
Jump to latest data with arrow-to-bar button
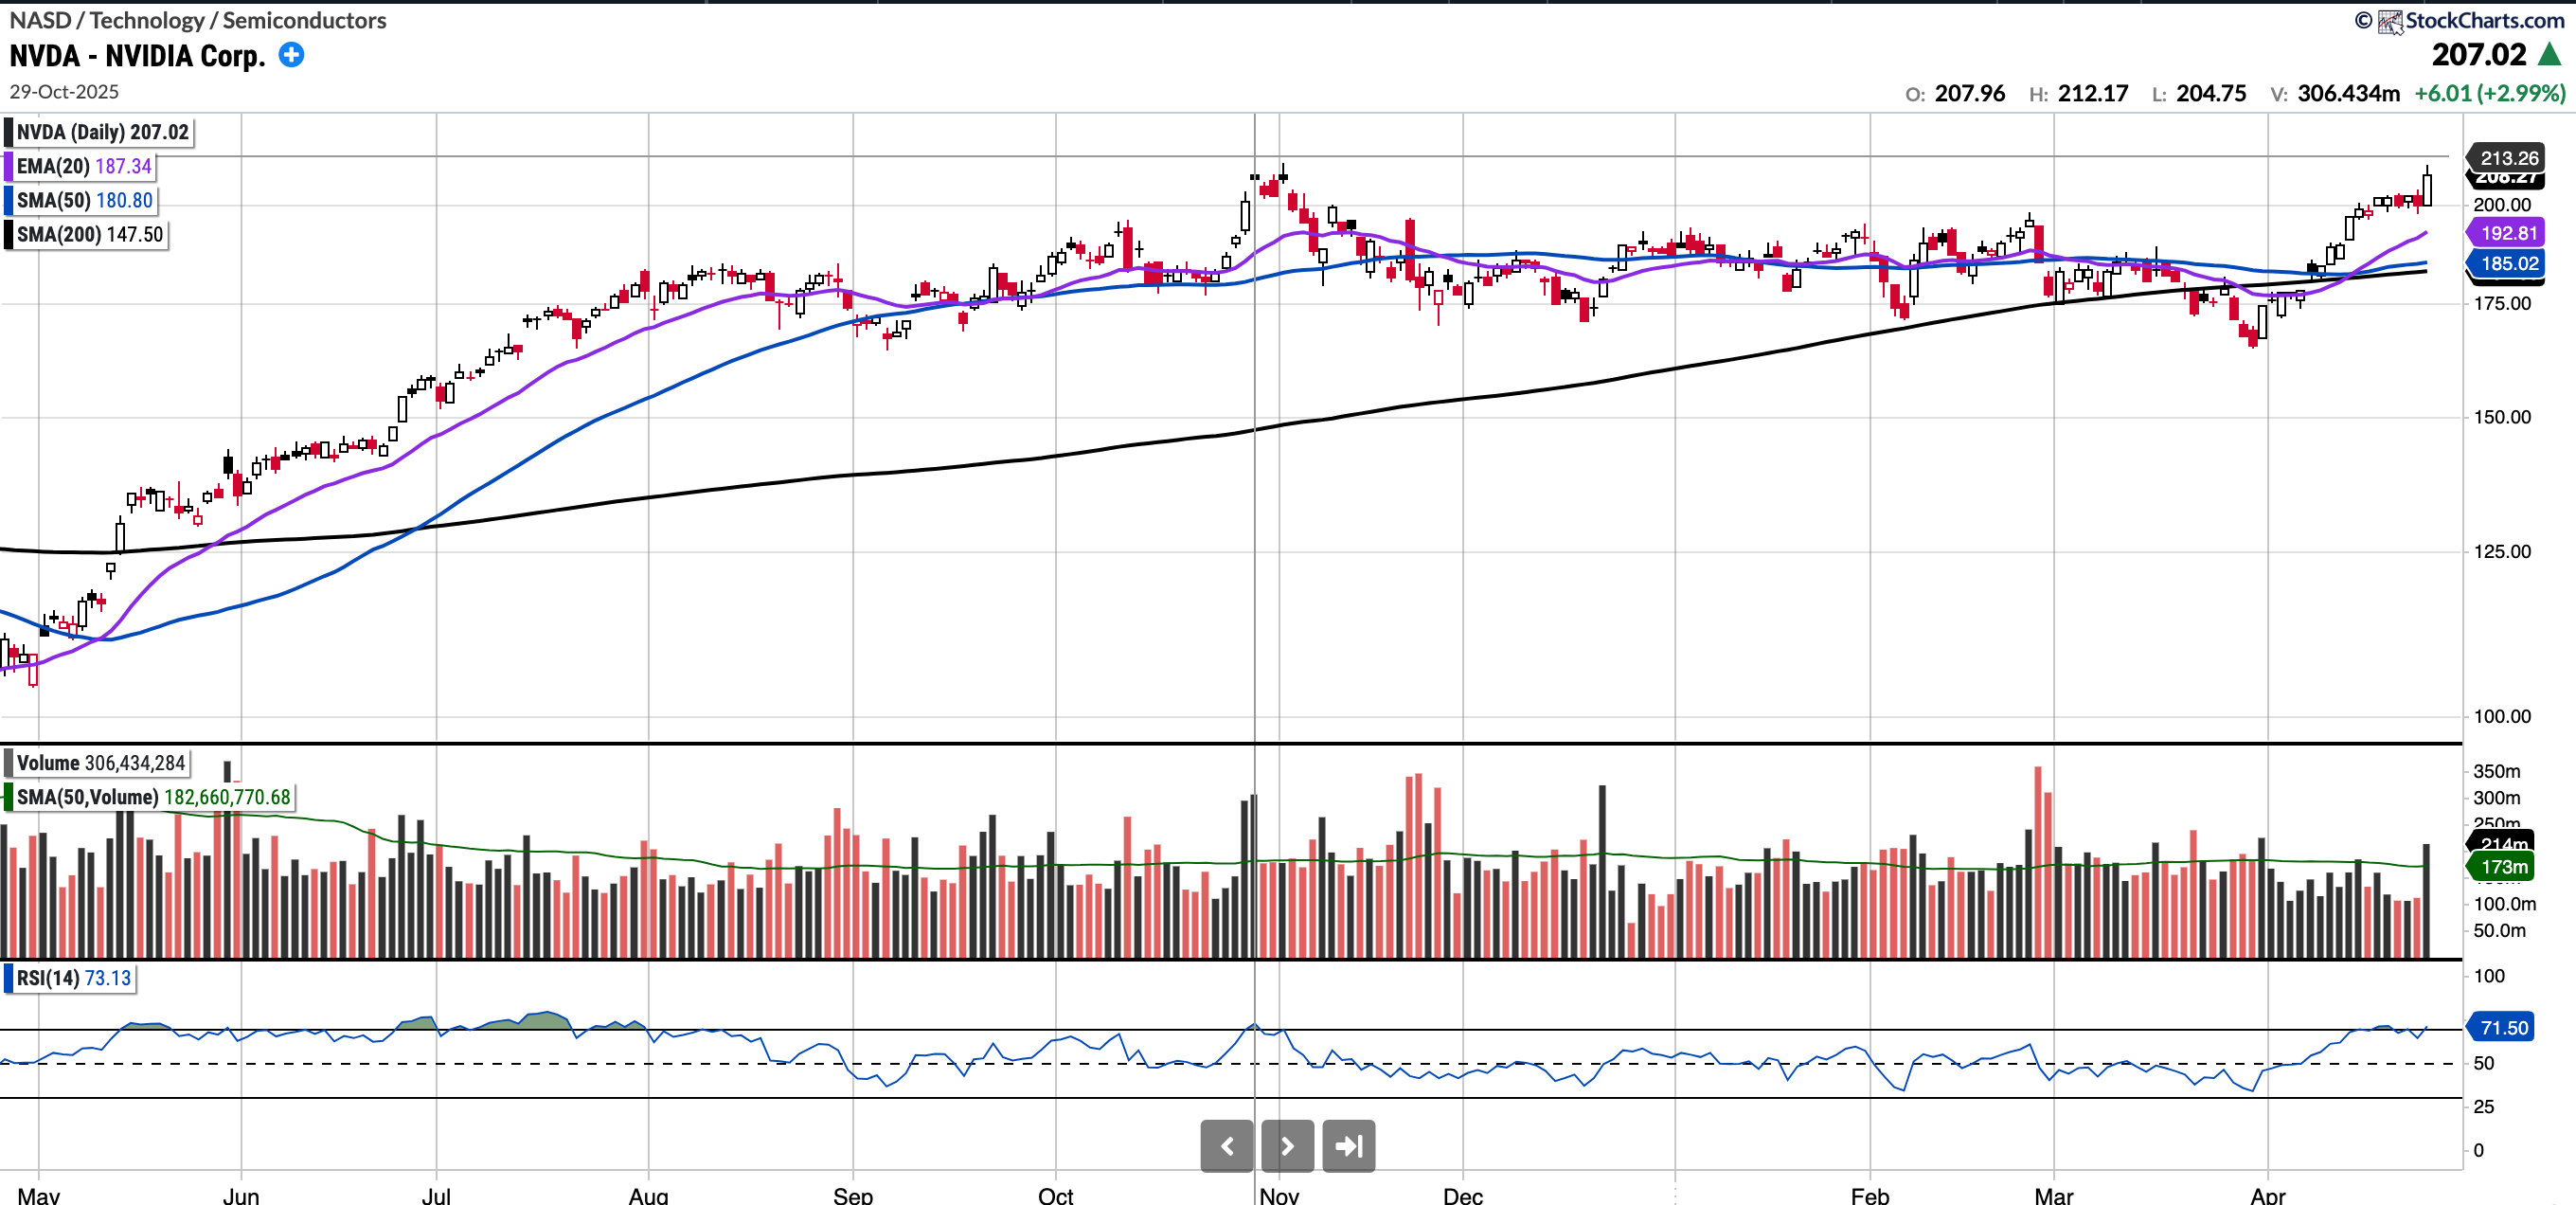tap(1348, 1146)
